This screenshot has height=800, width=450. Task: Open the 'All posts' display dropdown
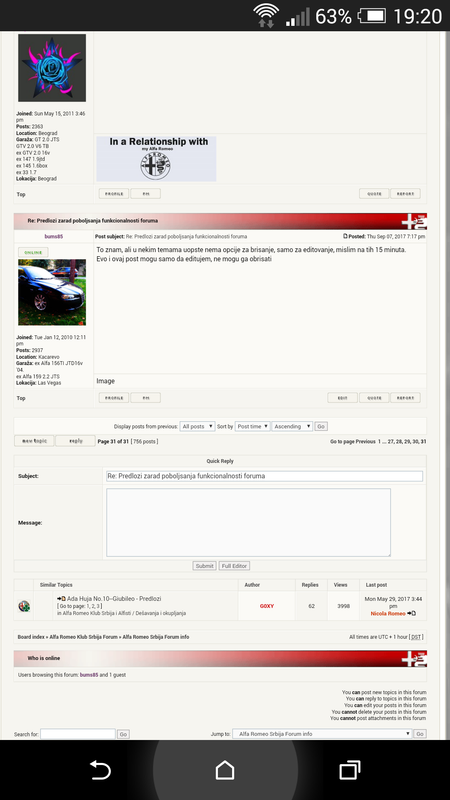click(x=197, y=426)
